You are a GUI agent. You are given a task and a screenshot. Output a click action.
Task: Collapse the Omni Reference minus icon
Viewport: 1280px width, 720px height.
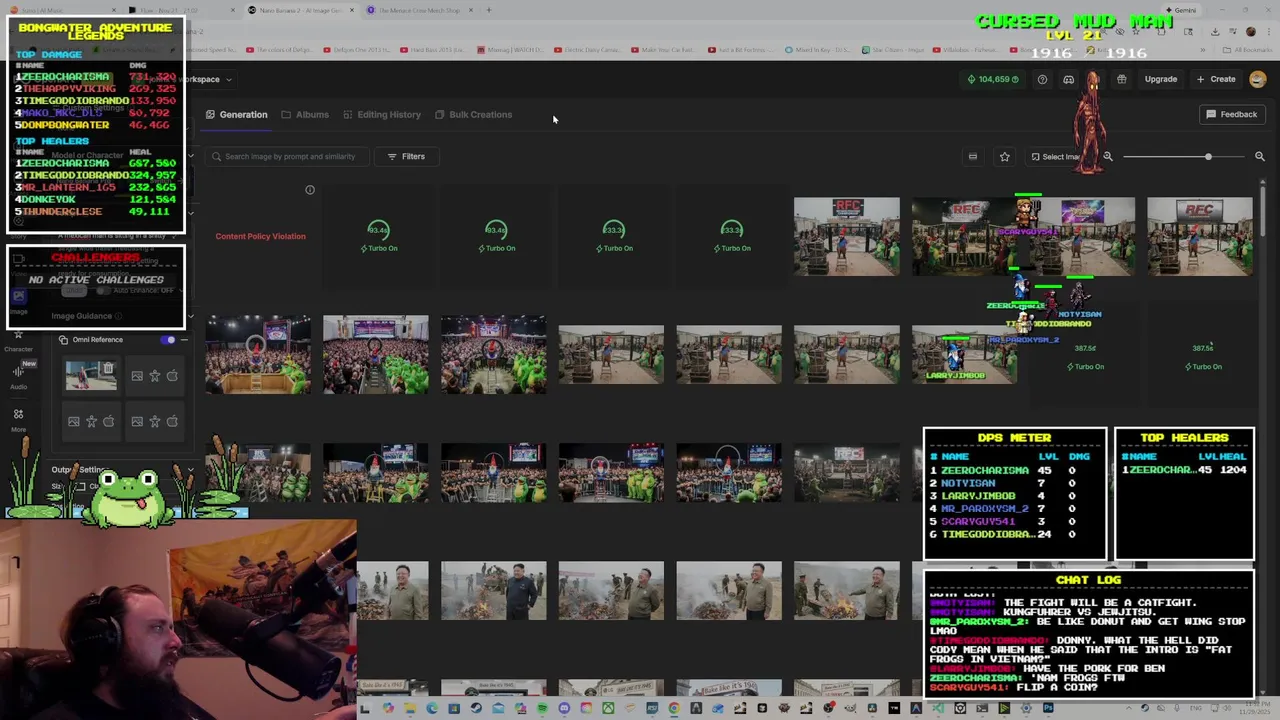[184, 340]
